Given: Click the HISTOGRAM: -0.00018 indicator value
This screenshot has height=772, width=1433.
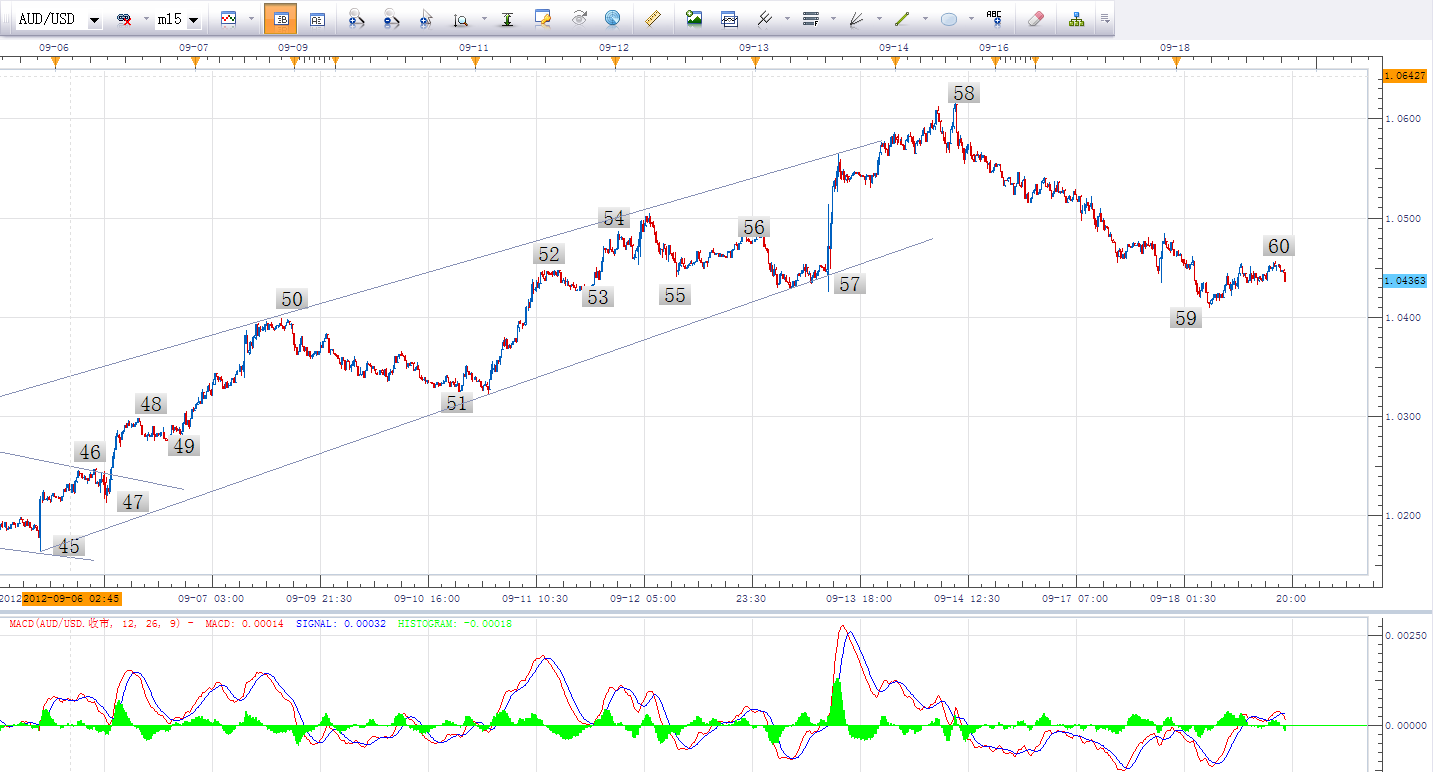Looking at the screenshot, I should [x=455, y=624].
